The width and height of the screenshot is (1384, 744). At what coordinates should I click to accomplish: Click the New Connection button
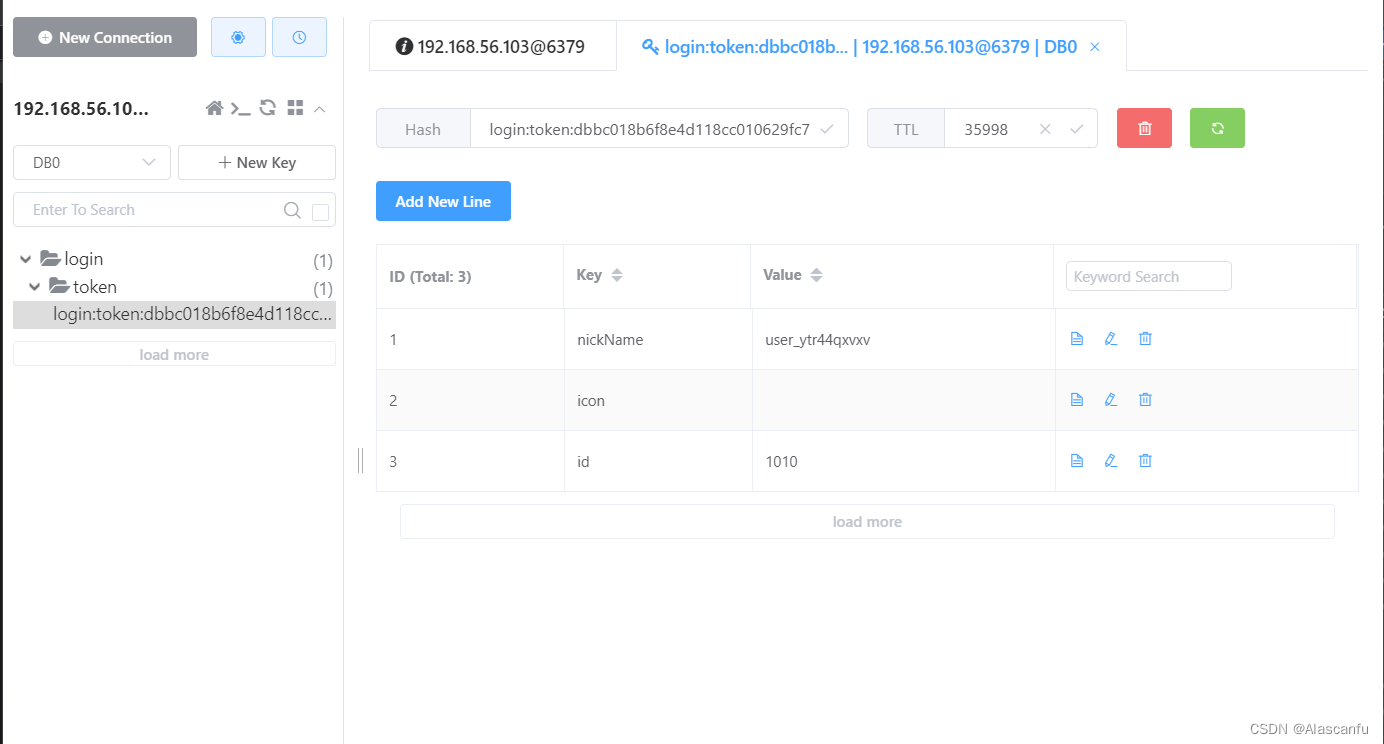(x=105, y=37)
